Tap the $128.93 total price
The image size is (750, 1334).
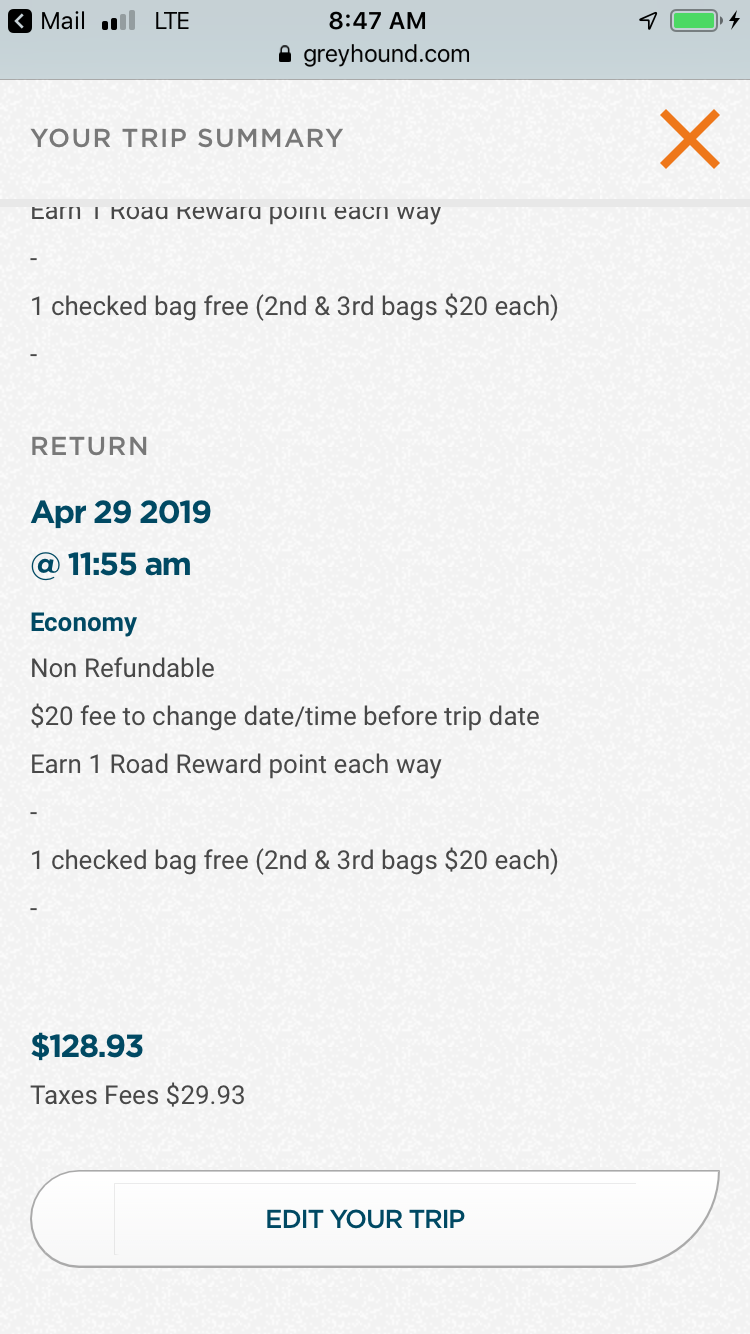pos(87,1047)
